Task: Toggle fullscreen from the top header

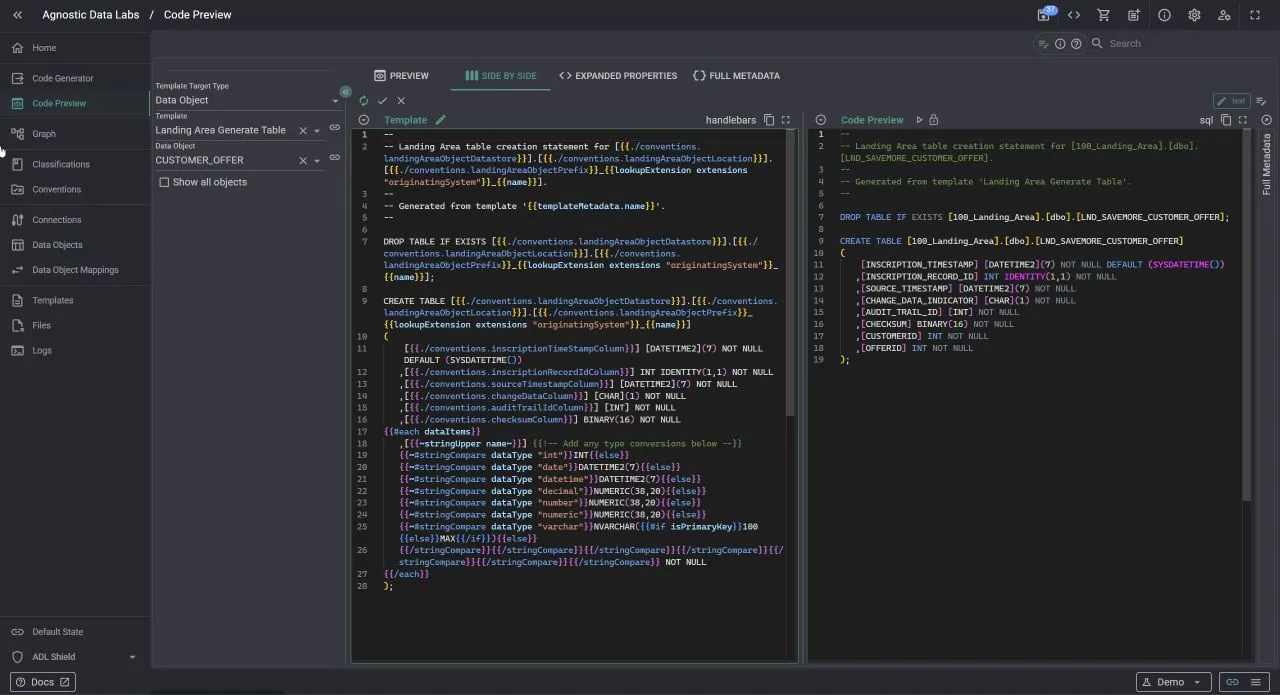Action: (x=1255, y=15)
